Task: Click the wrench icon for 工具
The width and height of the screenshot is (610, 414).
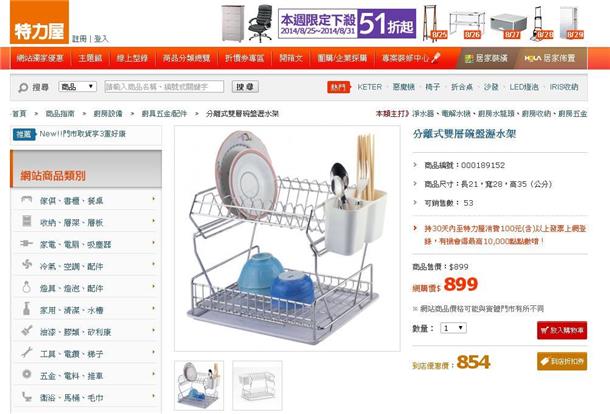Action: pyautogui.click(x=27, y=353)
